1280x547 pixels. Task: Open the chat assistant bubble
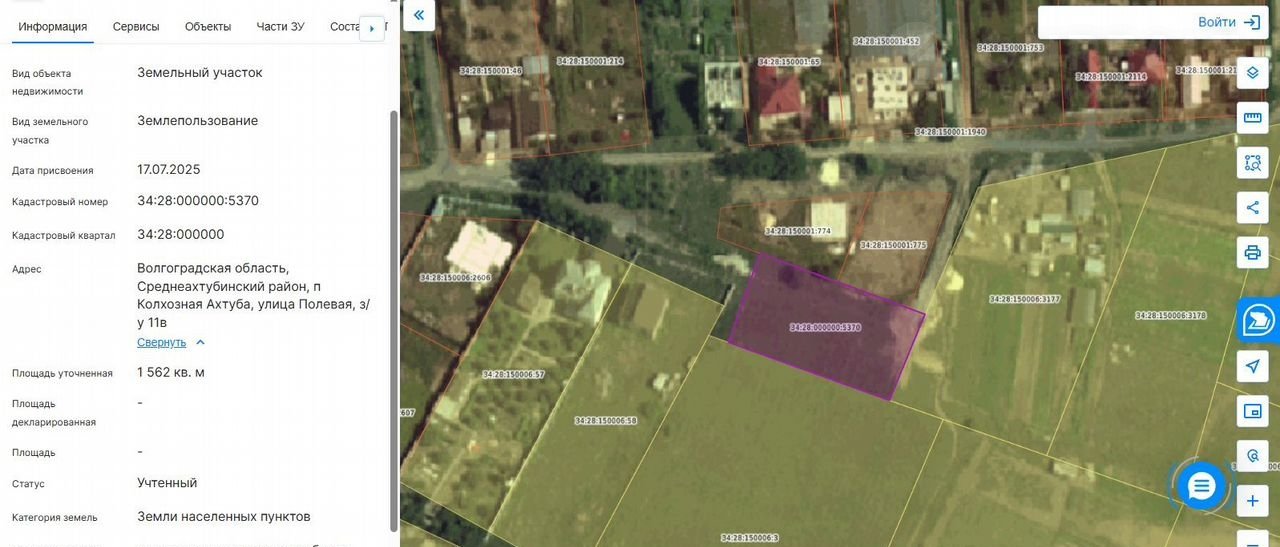pos(1201,486)
